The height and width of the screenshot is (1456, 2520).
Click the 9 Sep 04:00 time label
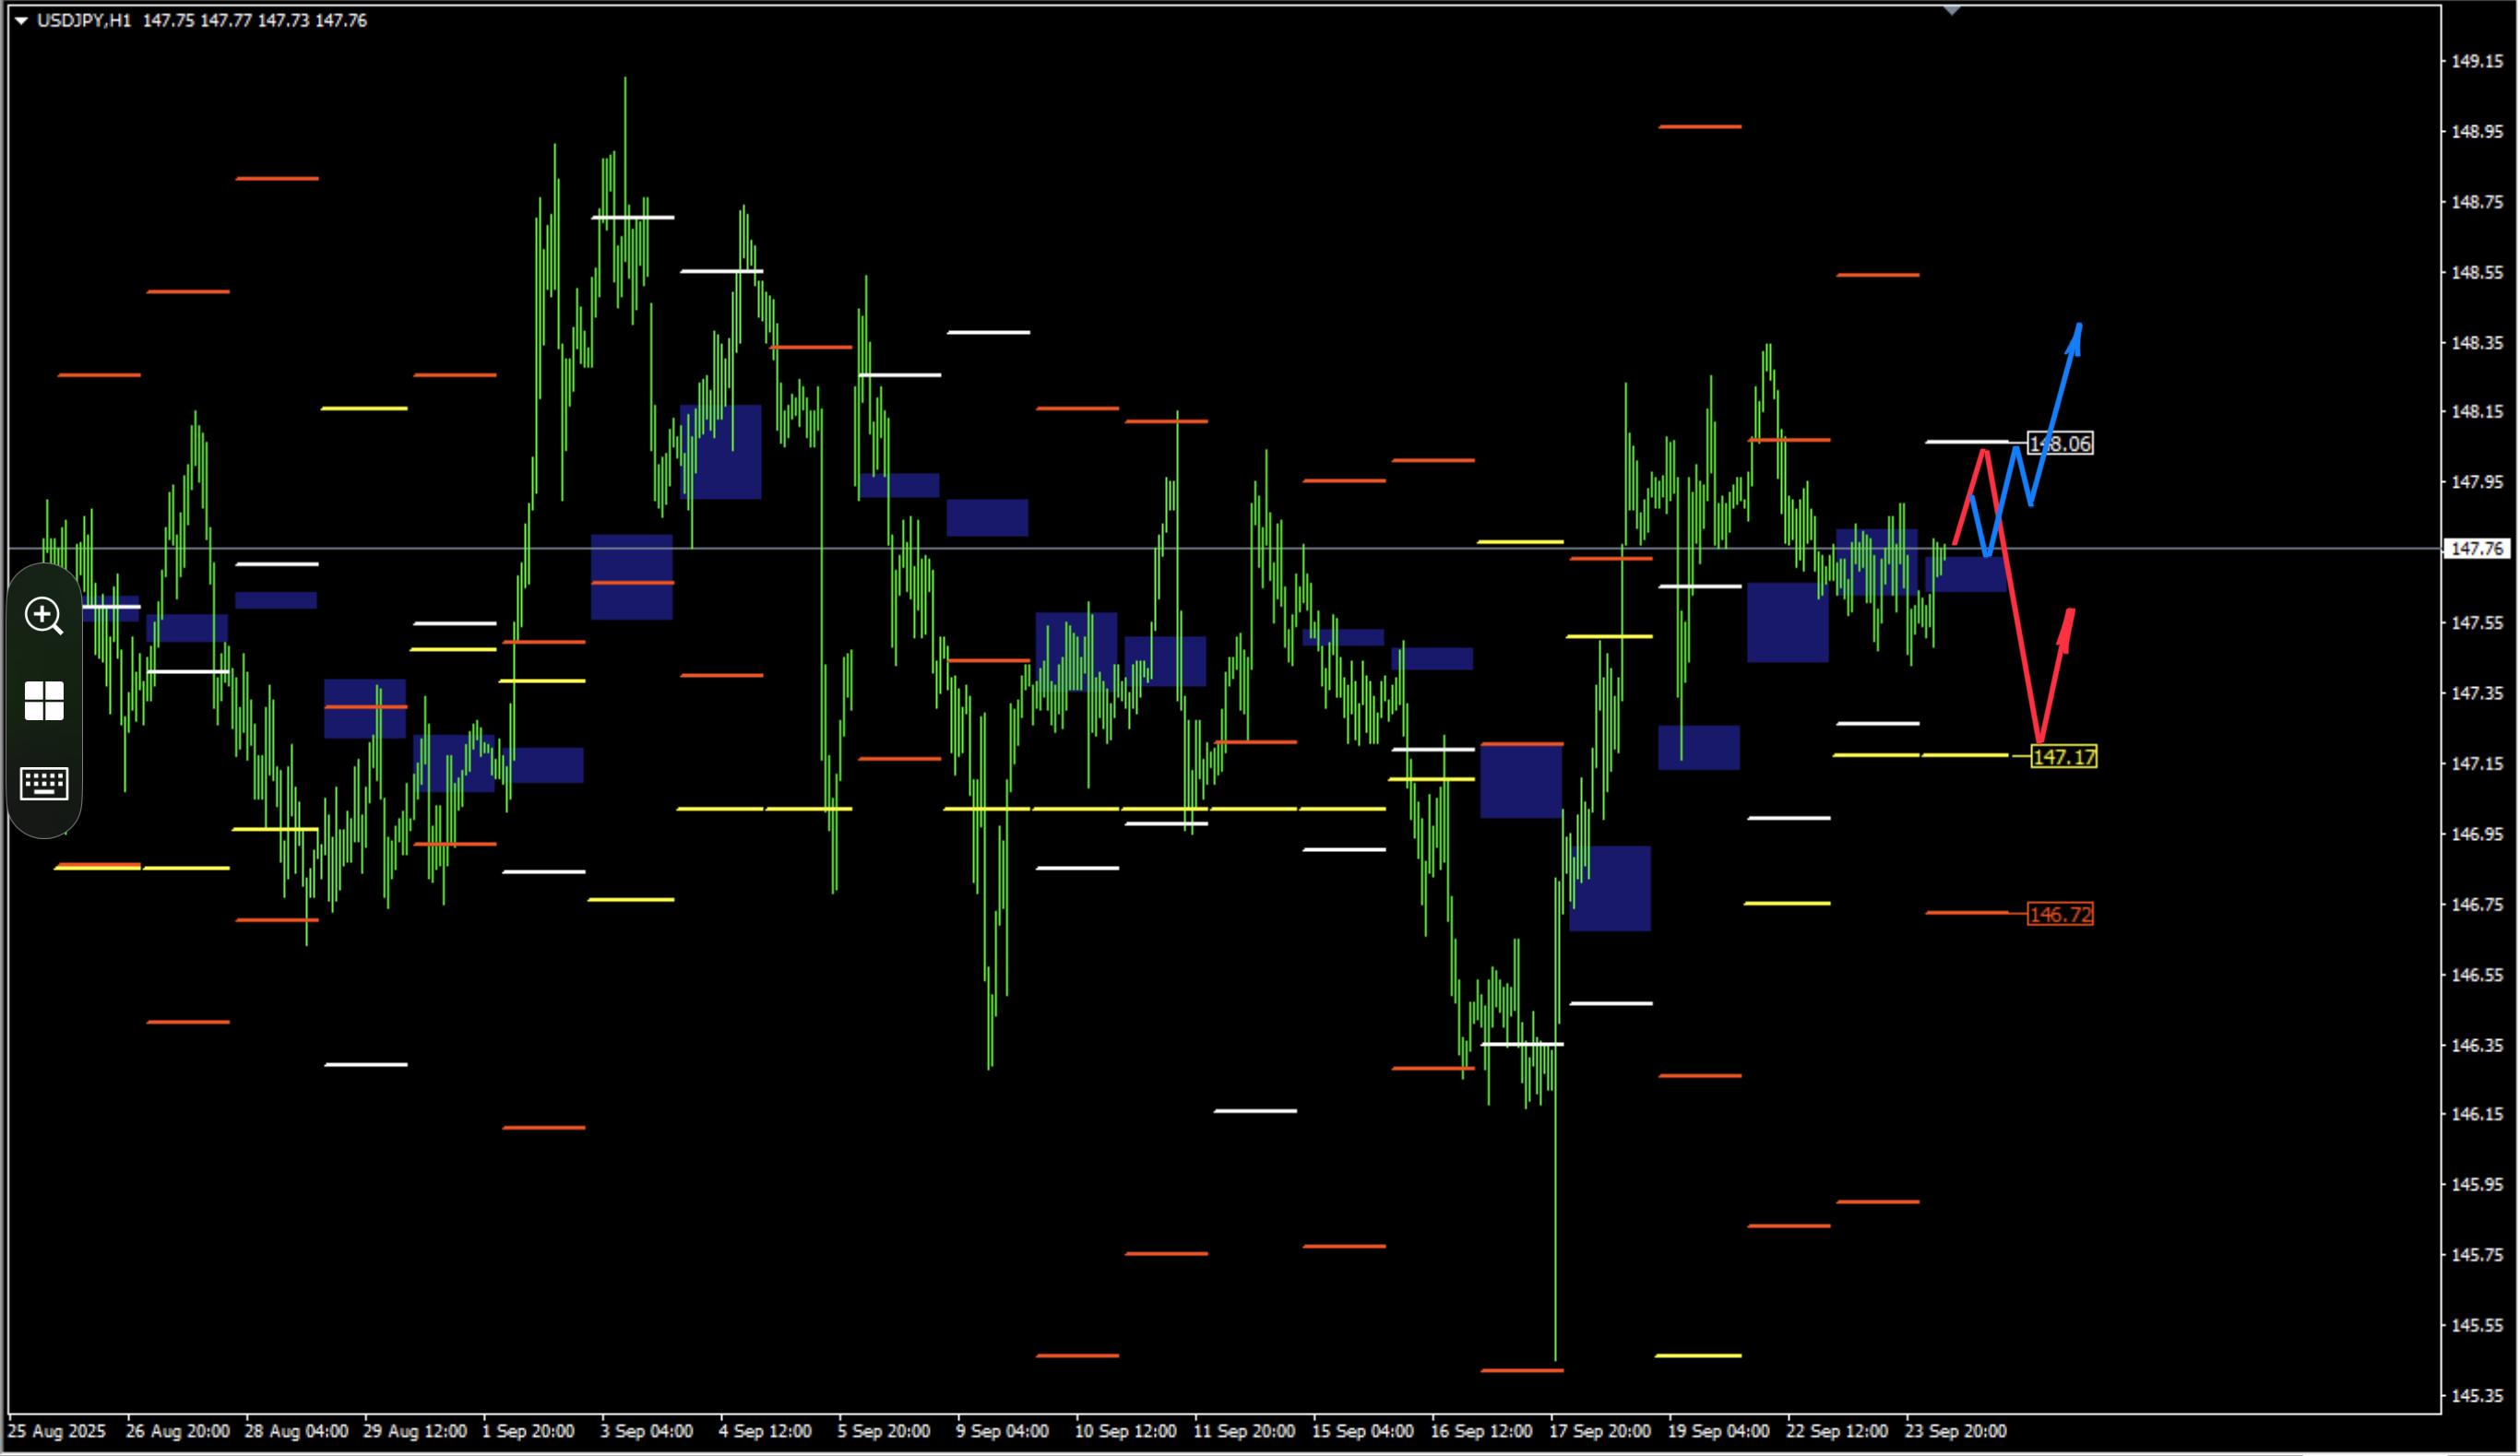tap(1002, 1431)
